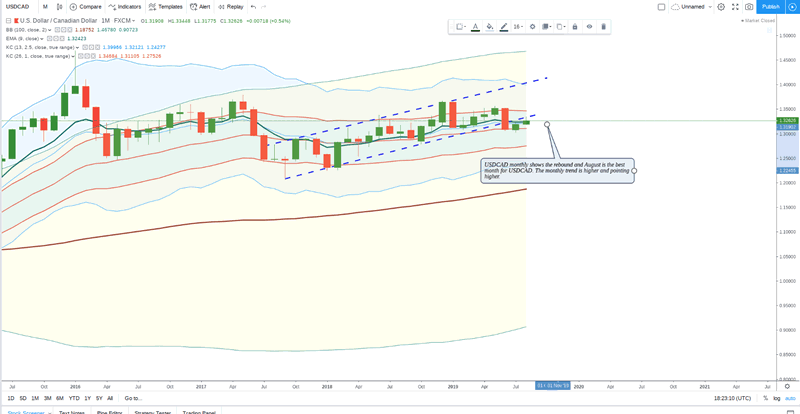800x414 pixels.
Task: Click the Compare button
Action: tap(86, 6)
